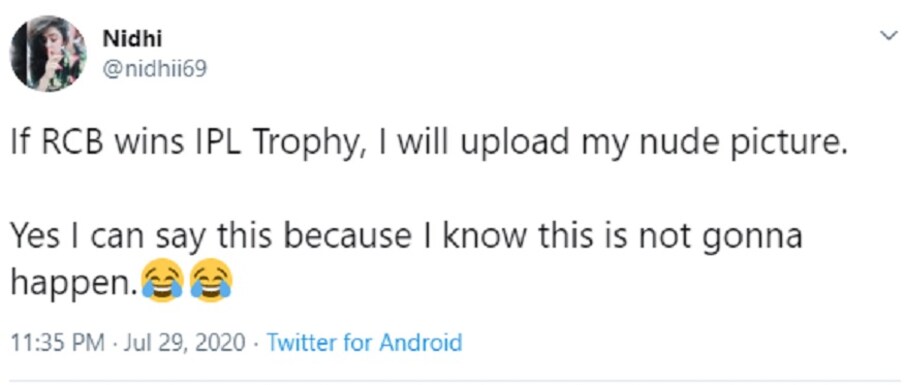Open Nidhi's profile avatar picture

[48, 54]
